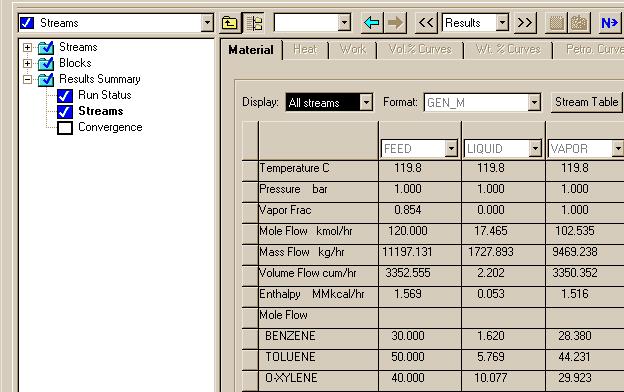Click the Pressure bar row label

click(293, 189)
